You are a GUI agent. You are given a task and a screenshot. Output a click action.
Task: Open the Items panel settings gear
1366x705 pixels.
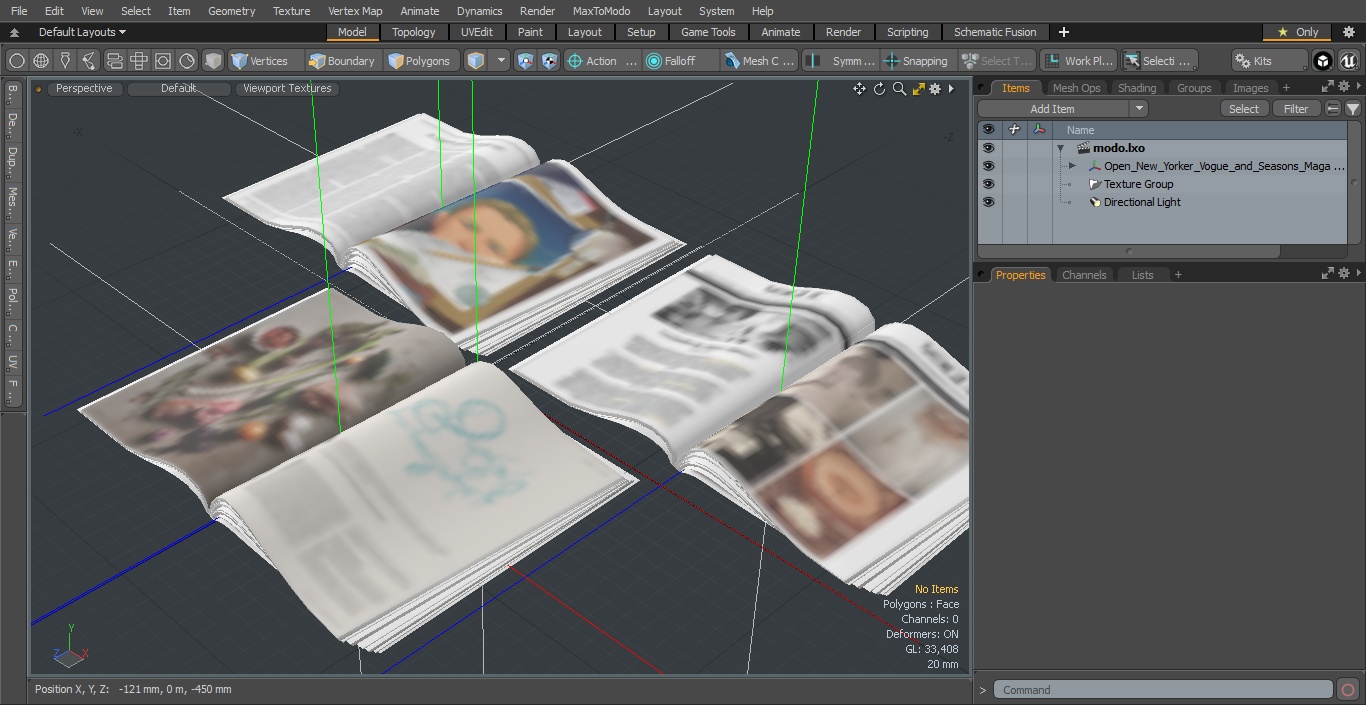tap(1343, 87)
